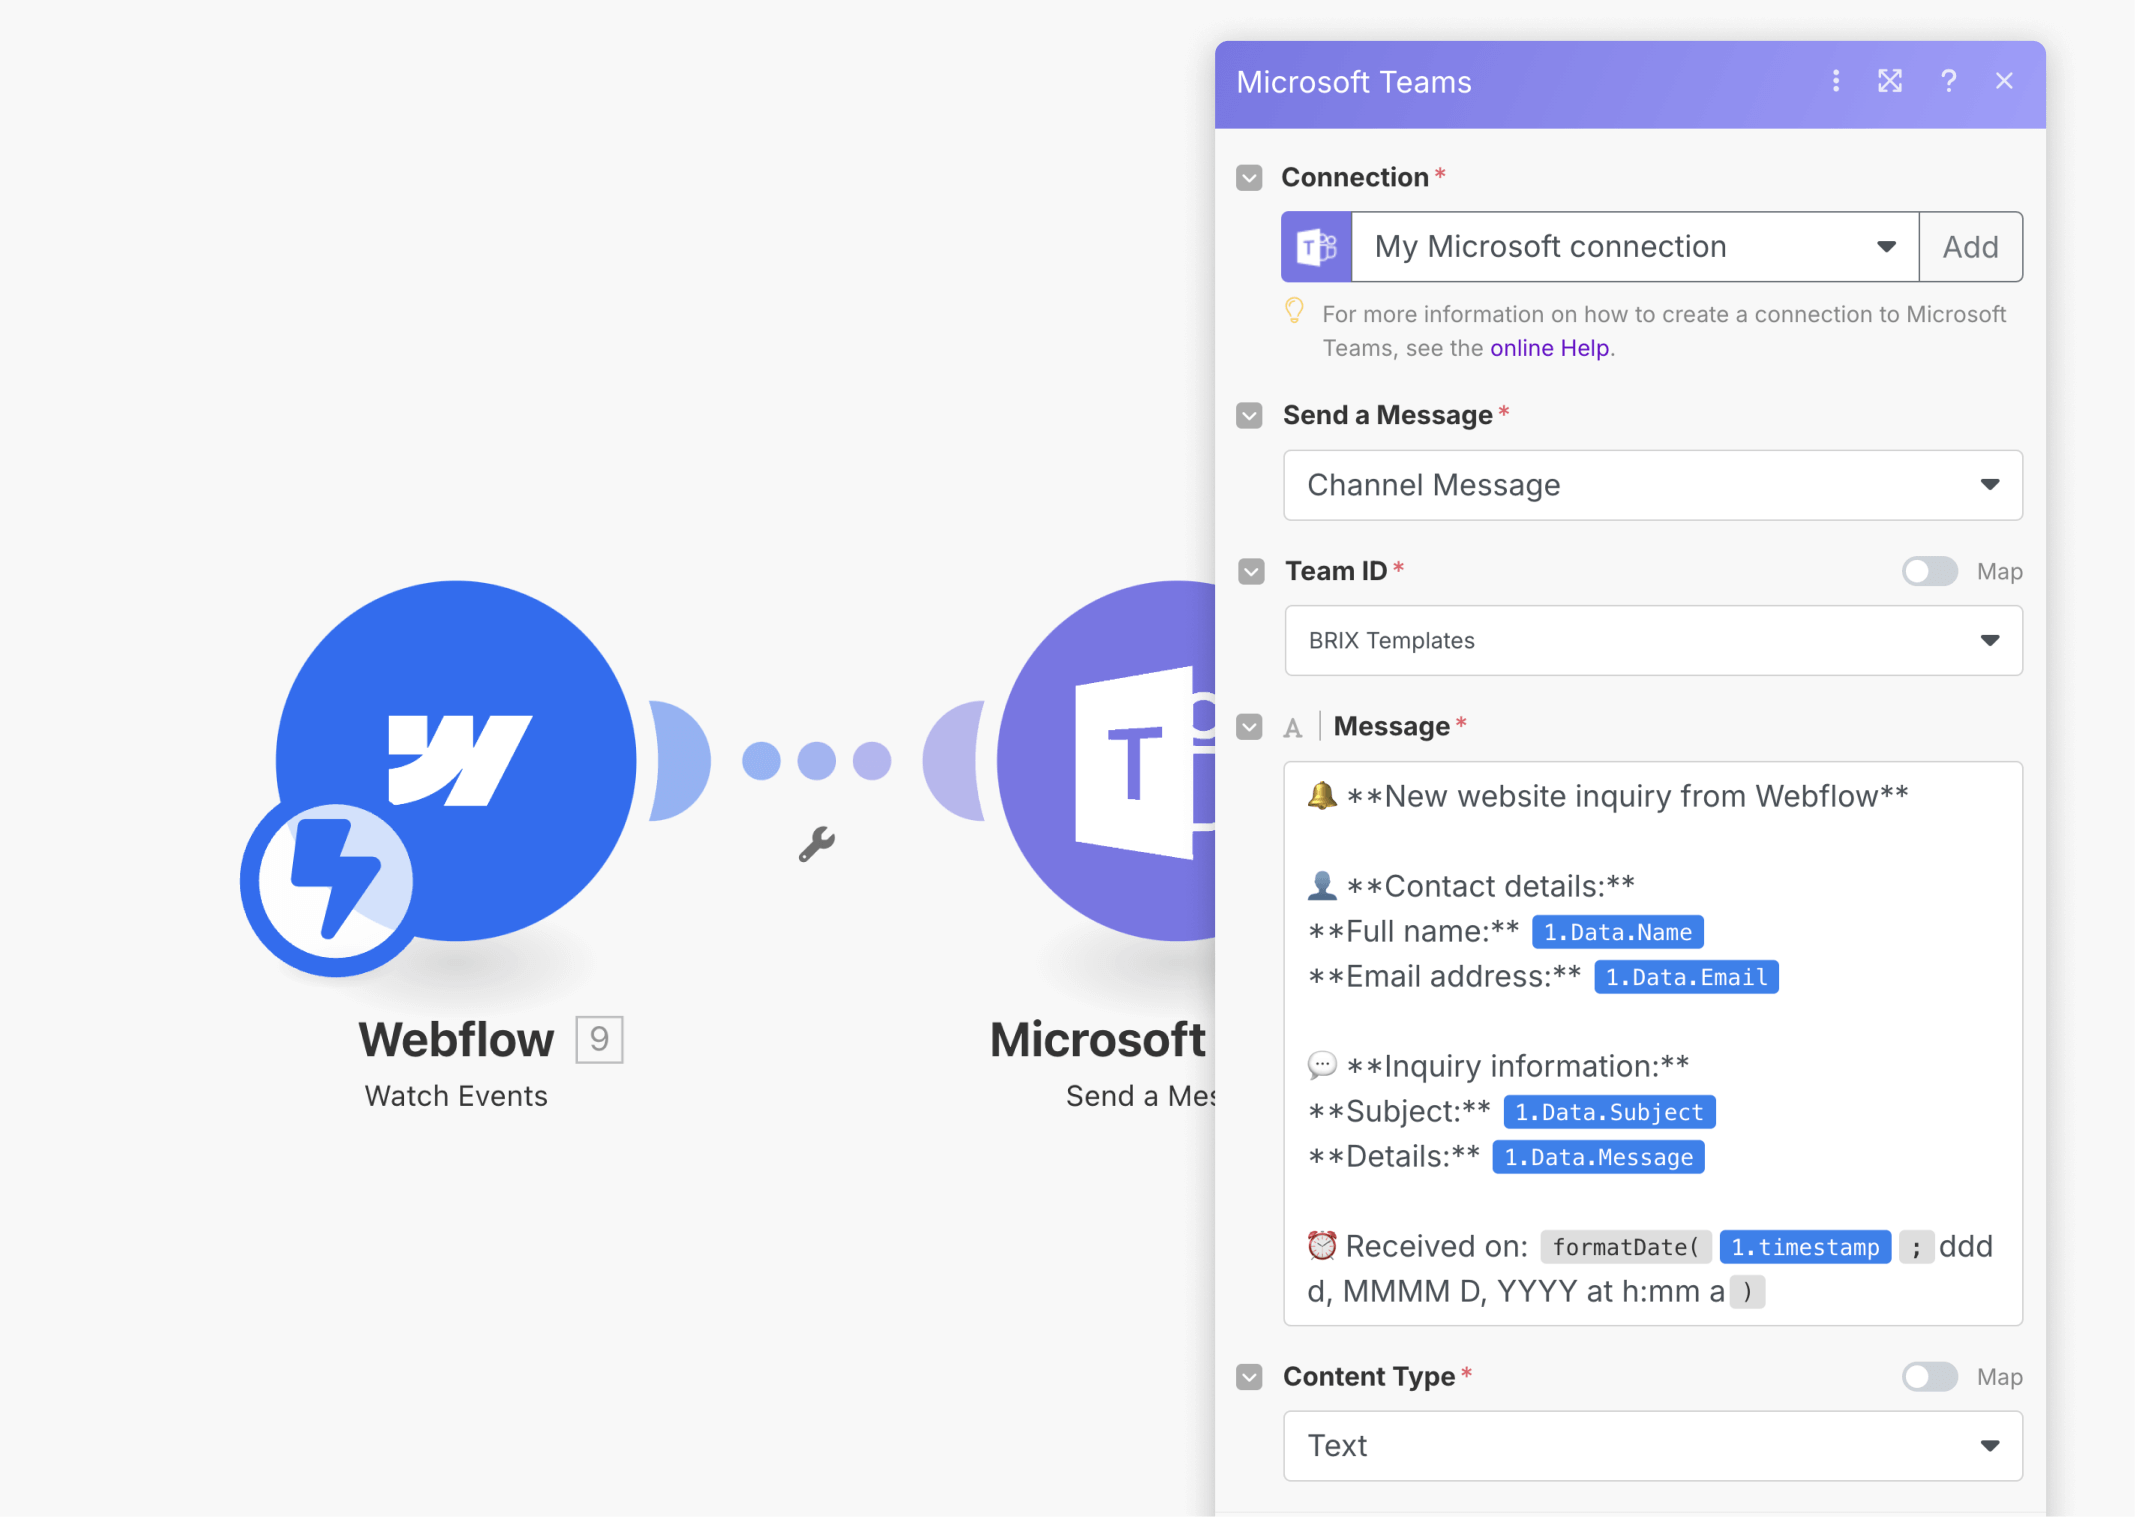The image size is (2135, 1517).
Task: Select the 1.Data.Name variable pill
Action: [x=1617, y=932]
